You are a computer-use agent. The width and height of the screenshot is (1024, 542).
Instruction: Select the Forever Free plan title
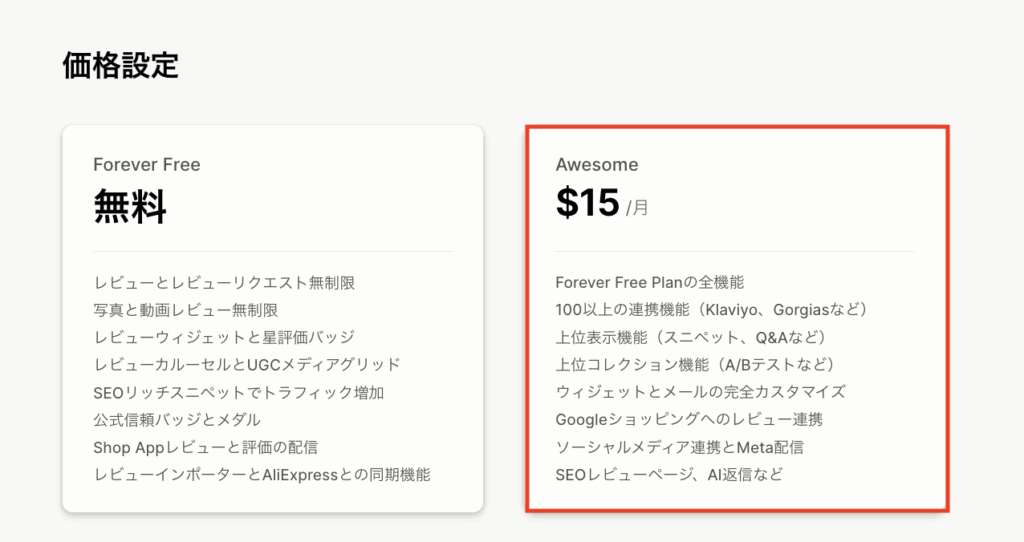click(x=147, y=165)
